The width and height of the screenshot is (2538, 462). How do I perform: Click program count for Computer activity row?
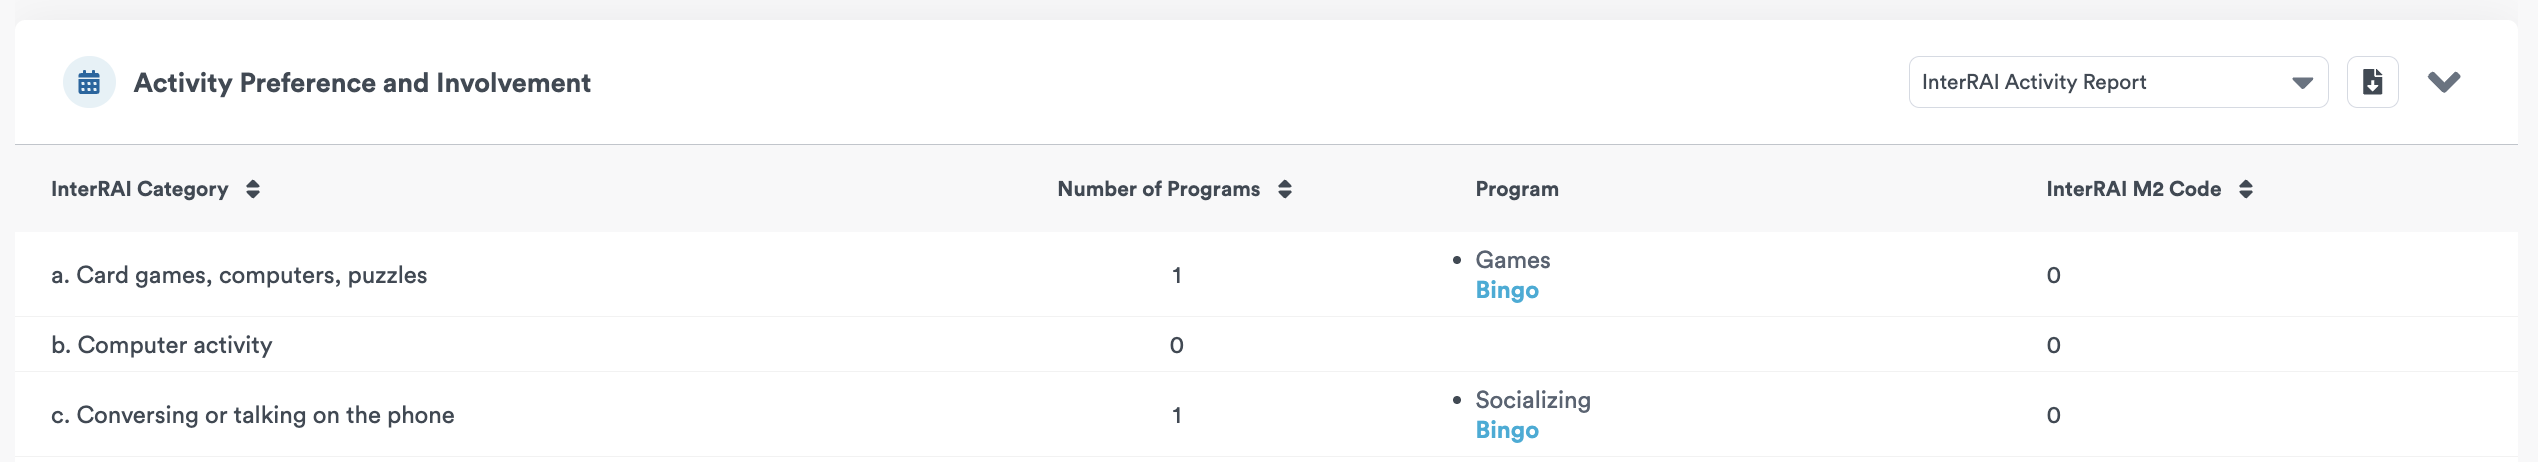tap(1176, 345)
